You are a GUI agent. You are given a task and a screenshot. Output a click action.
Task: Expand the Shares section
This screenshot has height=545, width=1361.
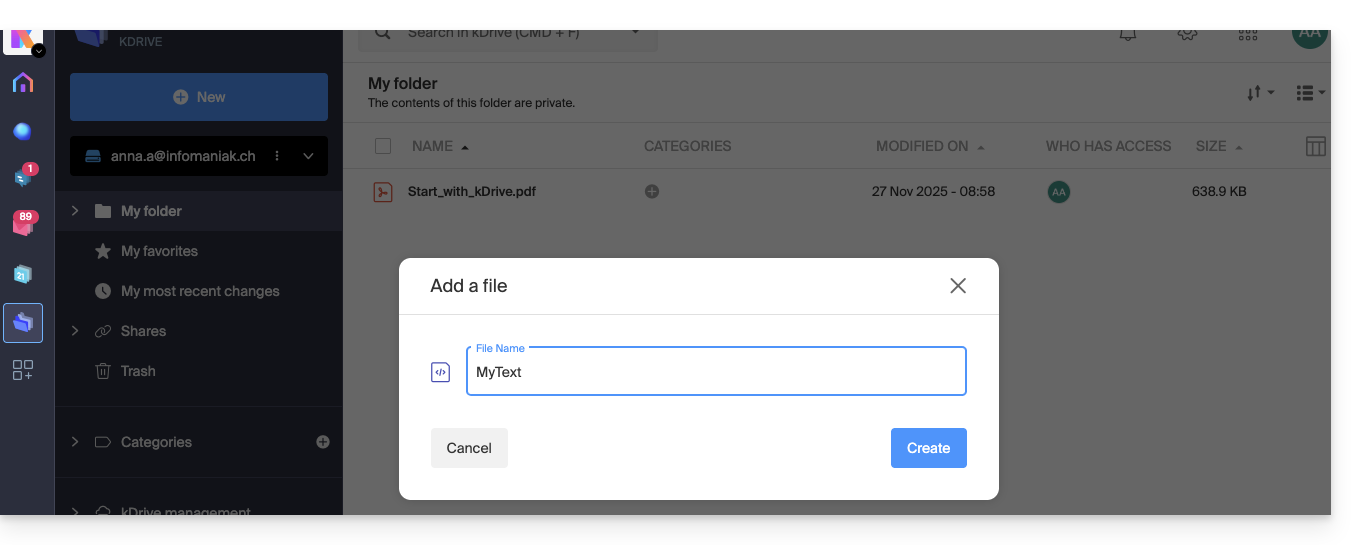point(75,331)
